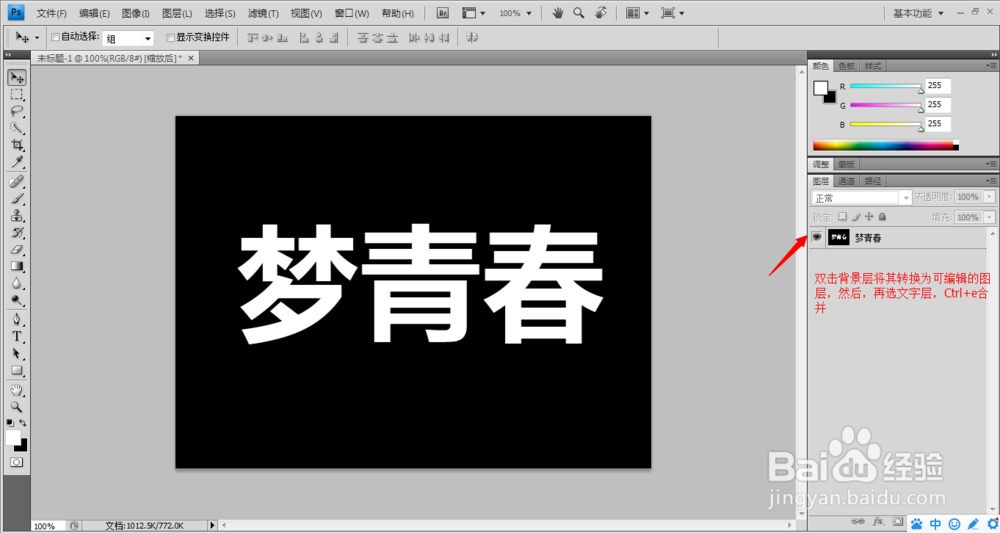
Task: Click the G value input field
Action: 938,105
